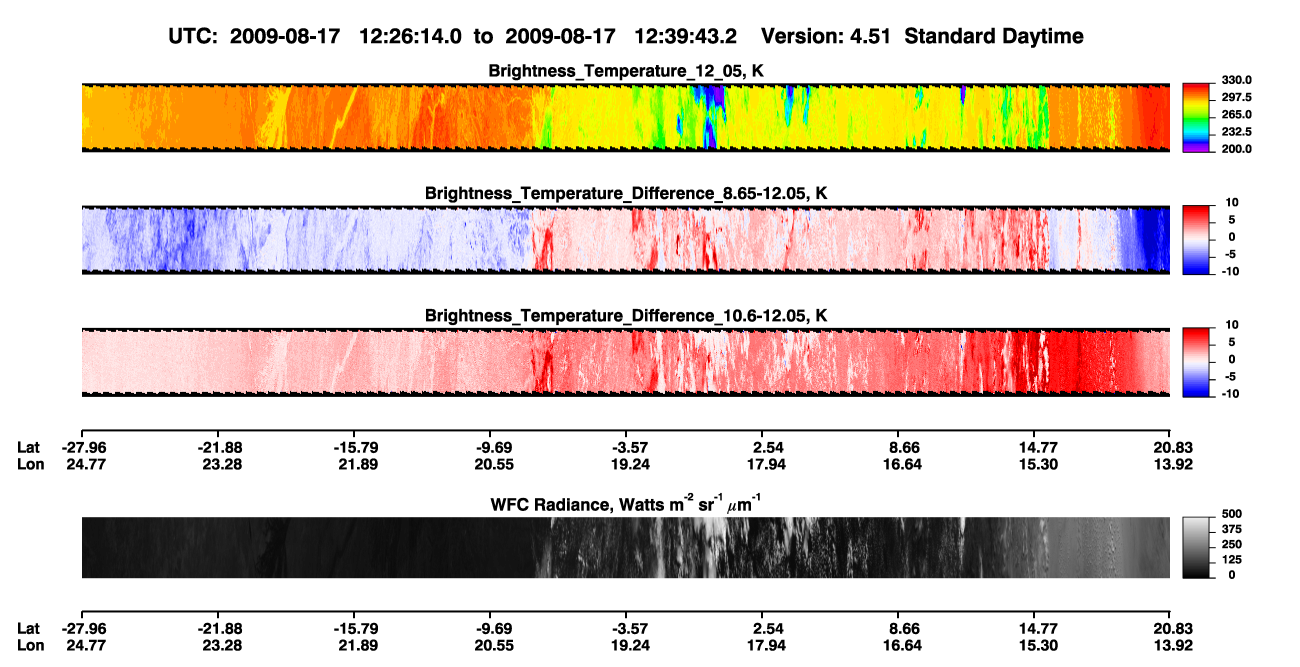Click 'Lat' label under the WFC Radiance panel

tap(29, 628)
